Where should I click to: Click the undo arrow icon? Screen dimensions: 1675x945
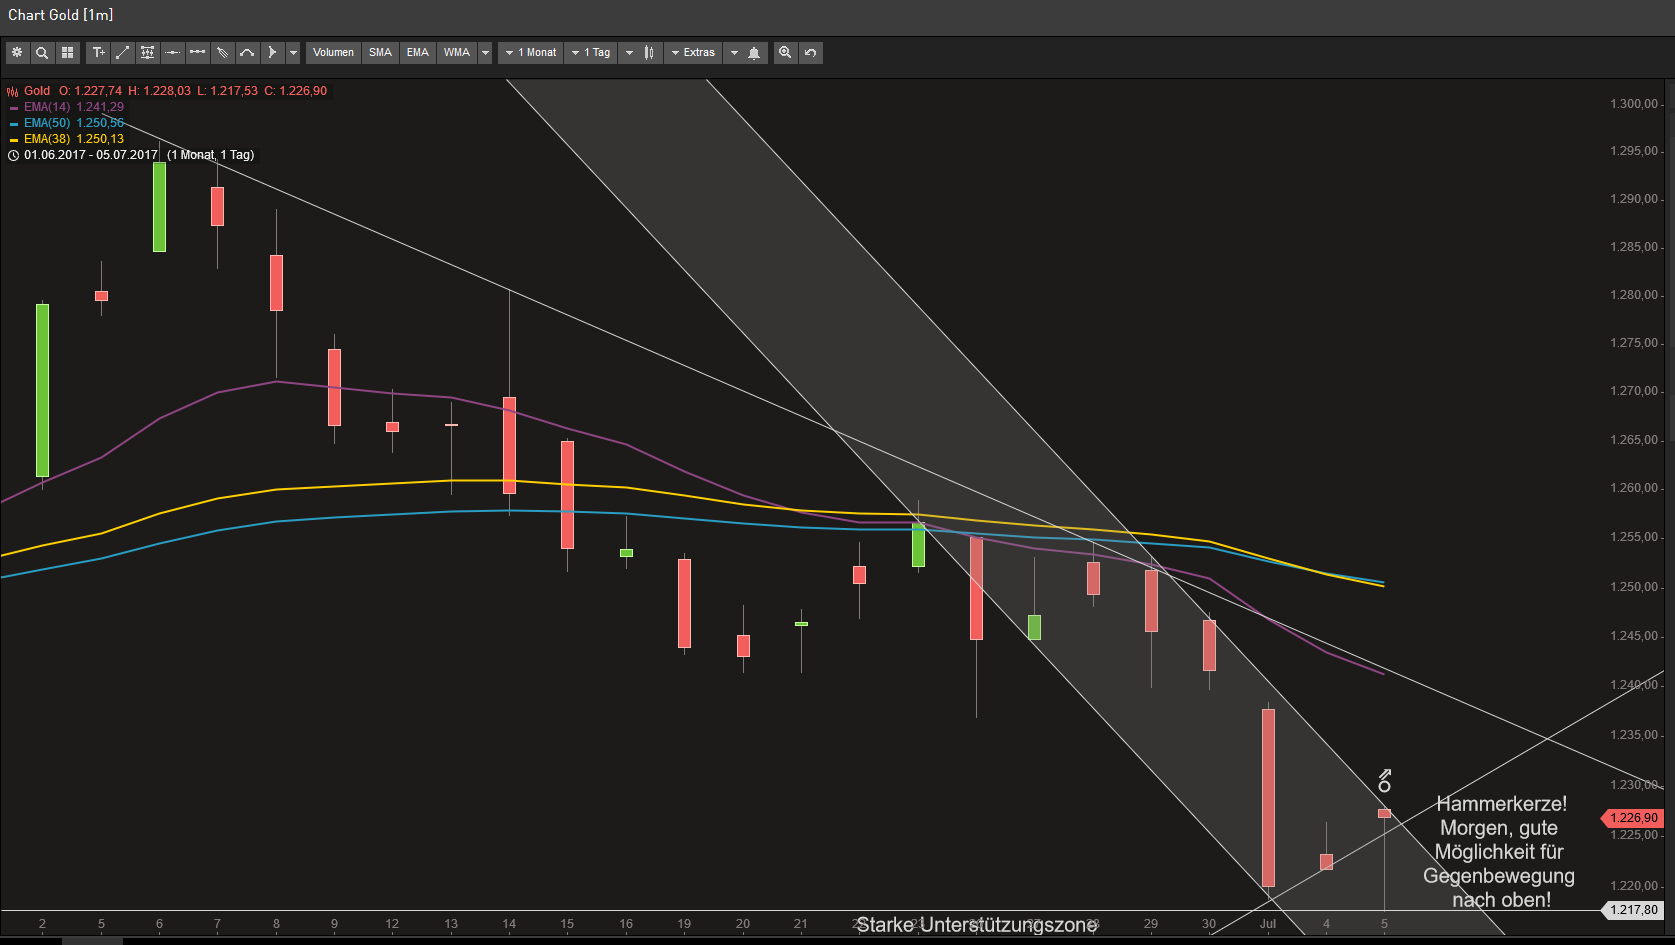[x=809, y=52]
